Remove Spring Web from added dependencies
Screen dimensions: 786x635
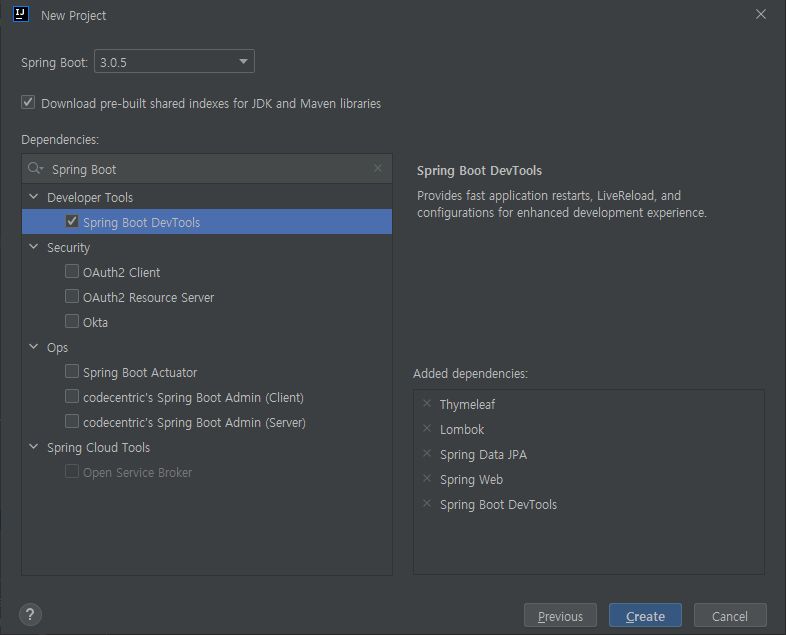(427, 479)
